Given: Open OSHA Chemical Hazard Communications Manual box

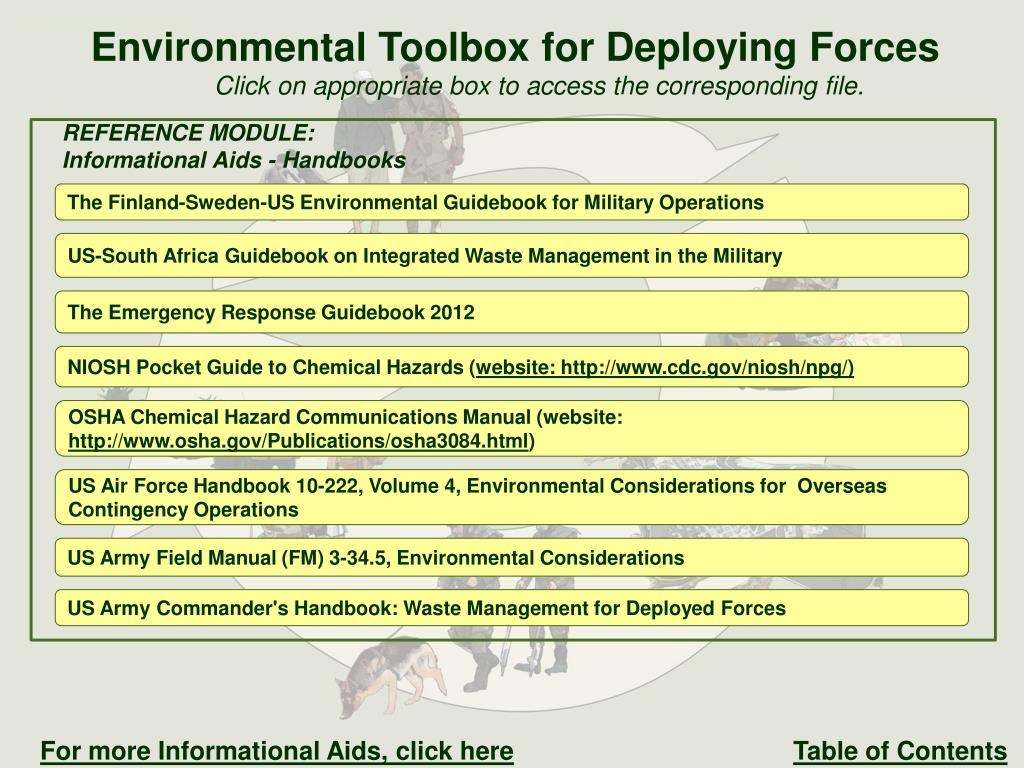Looking at the screenshot, I should click(x=511, y=428).
